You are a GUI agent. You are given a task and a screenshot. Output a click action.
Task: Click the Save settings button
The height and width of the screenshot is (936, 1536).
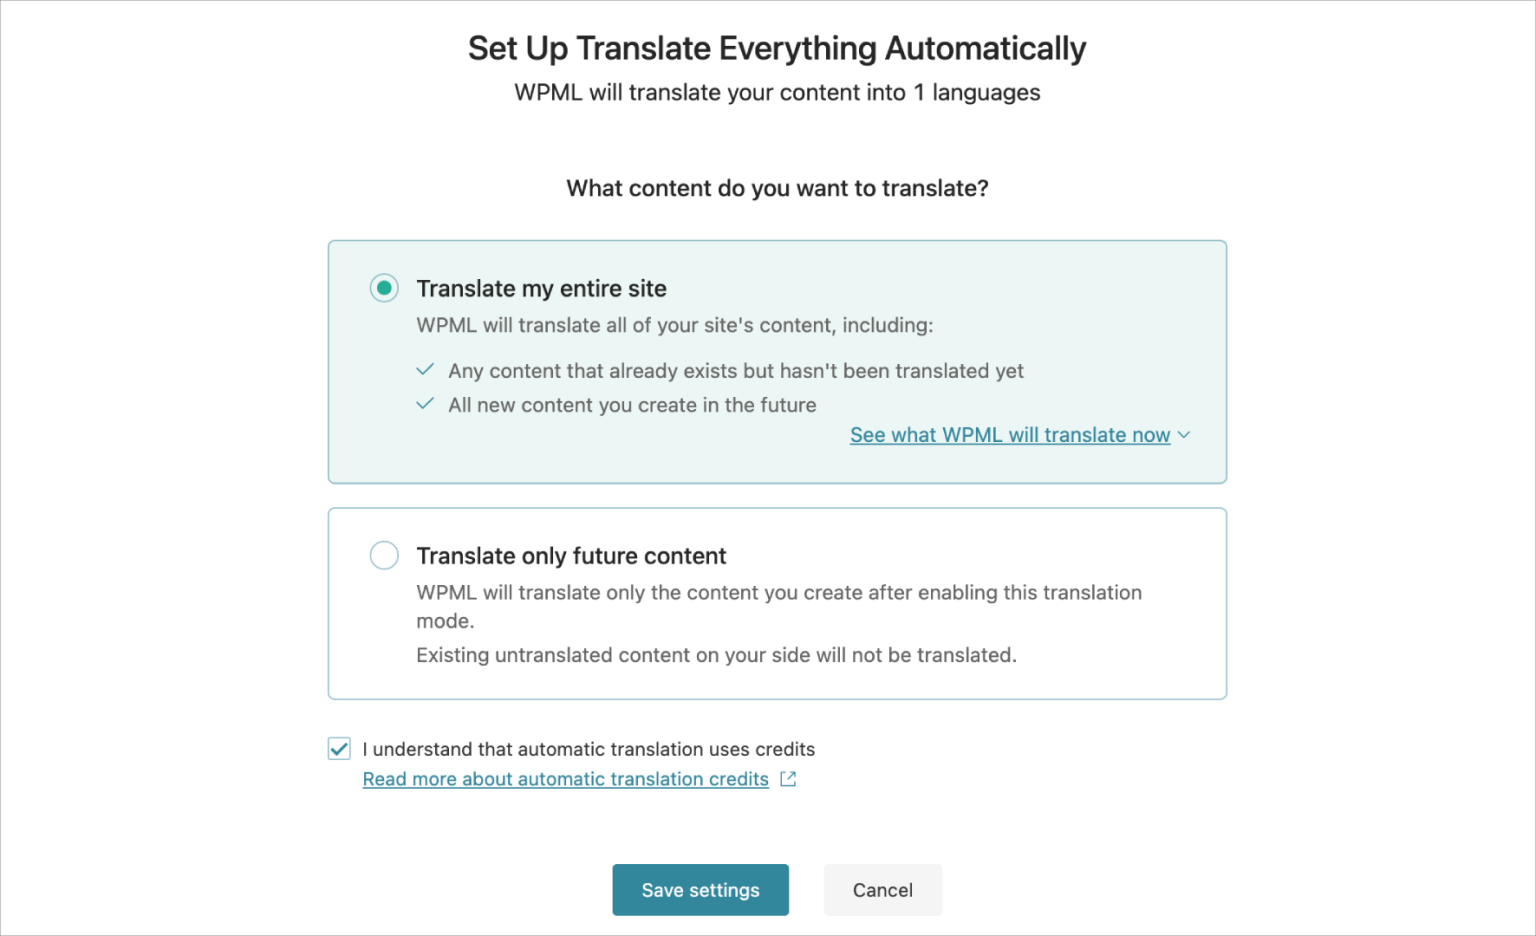coord(700,889)
